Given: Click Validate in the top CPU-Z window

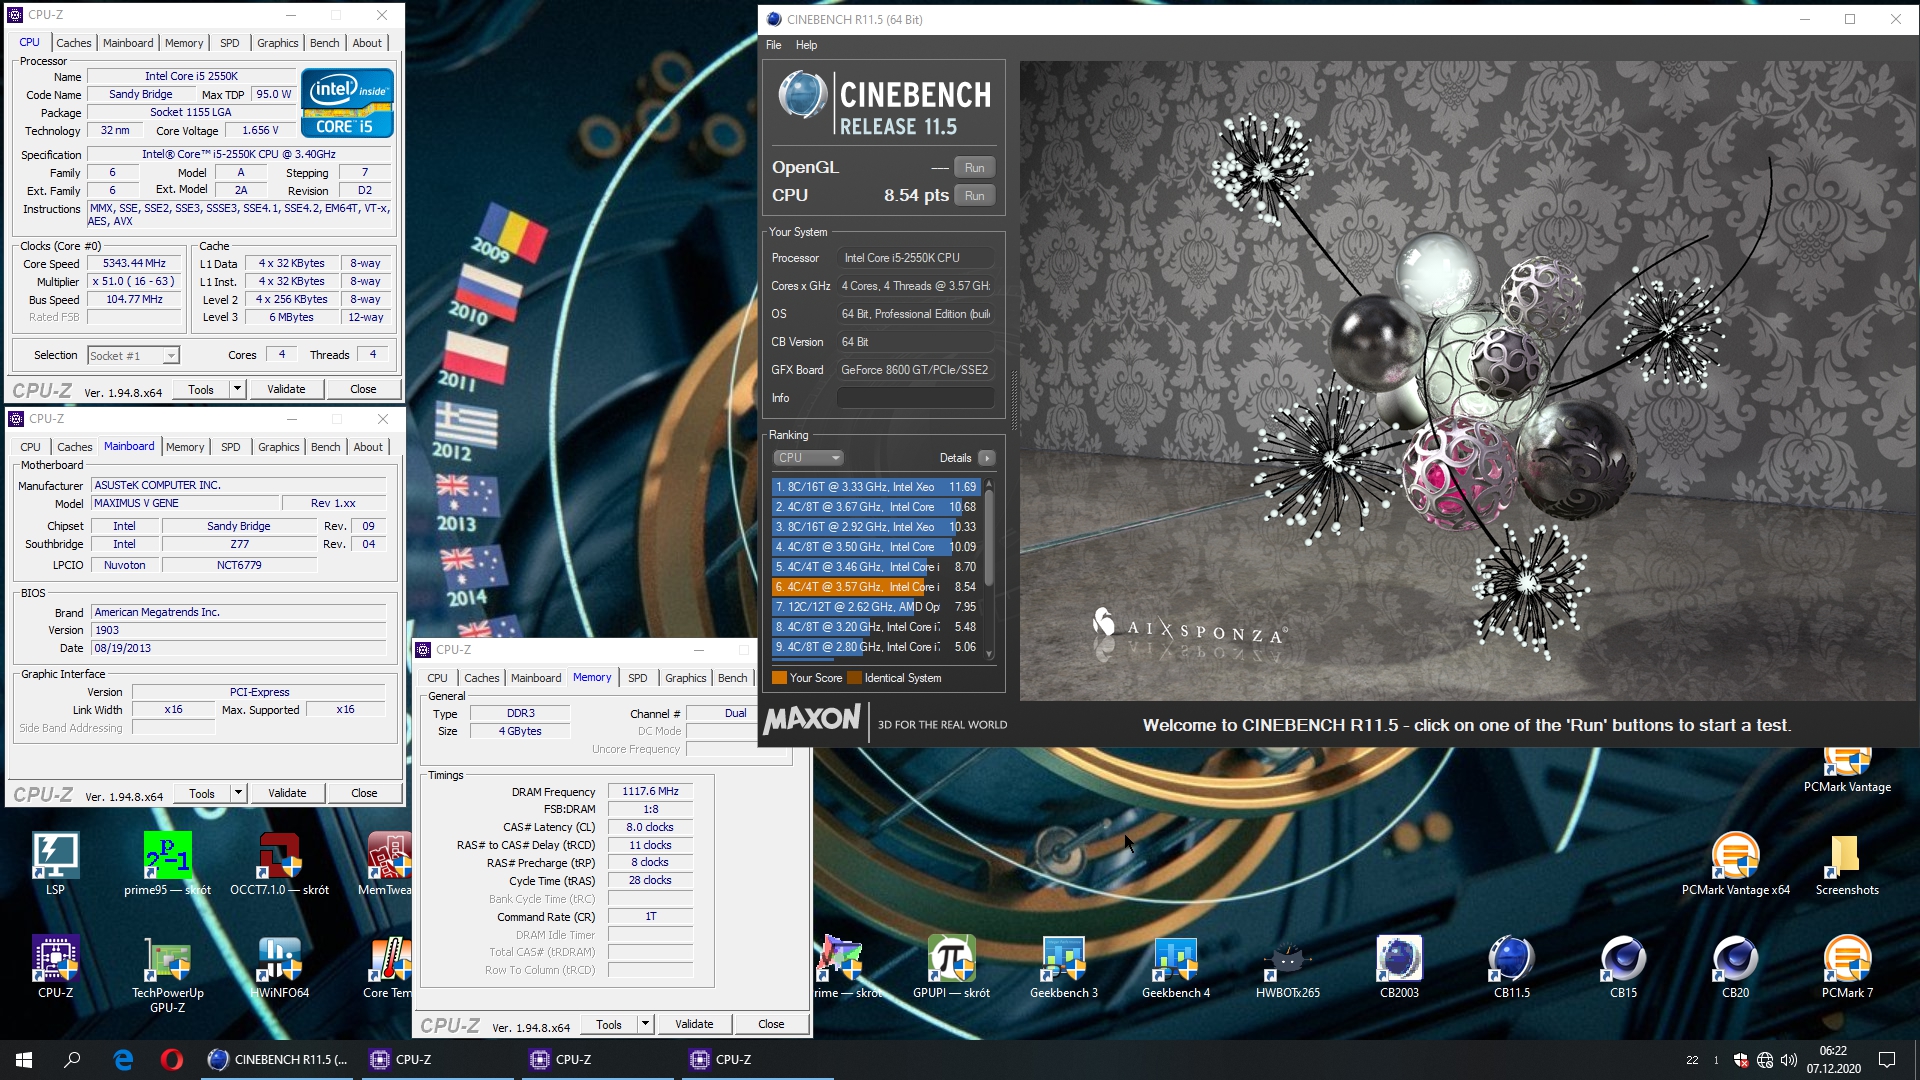Looking at the screenshot, I should (286, 389).
